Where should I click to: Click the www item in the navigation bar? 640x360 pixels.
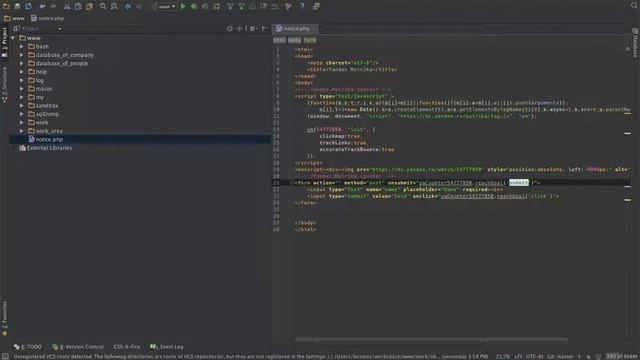point(14,18)
